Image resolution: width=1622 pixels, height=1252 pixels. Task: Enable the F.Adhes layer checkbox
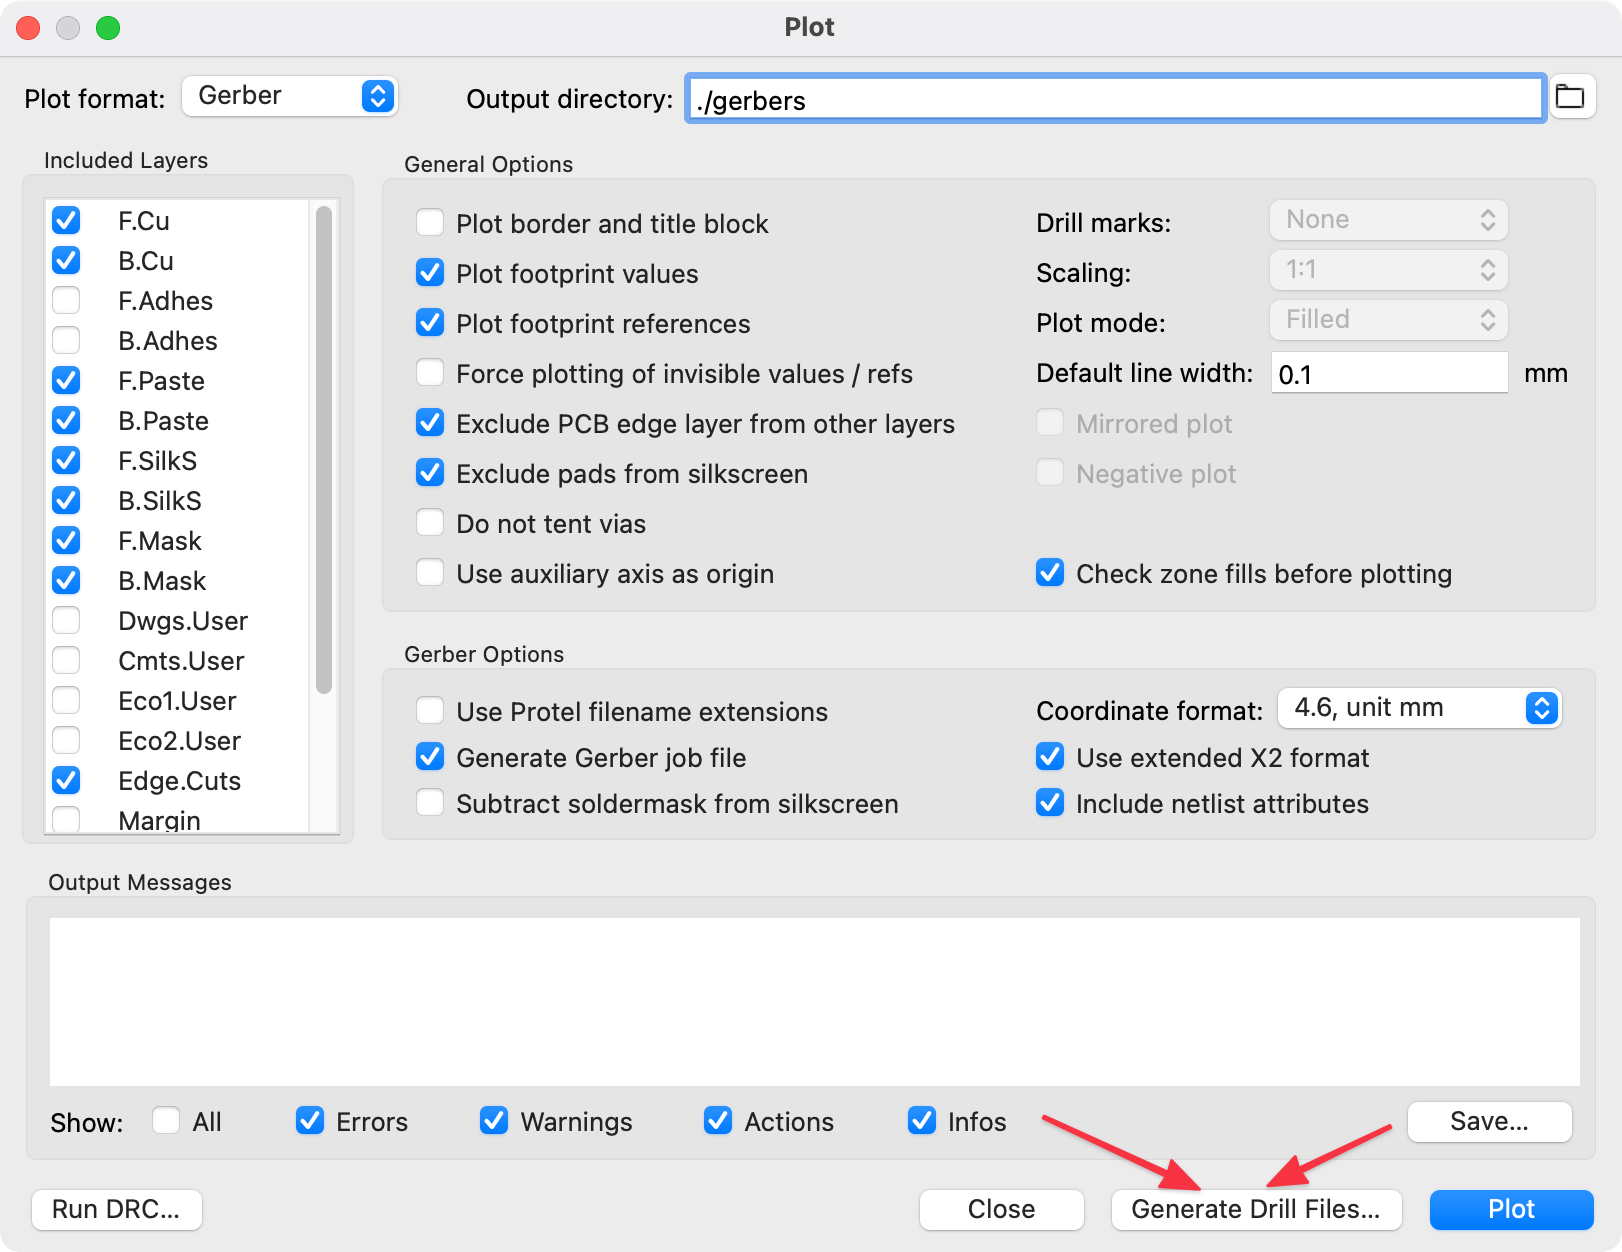coord(66,300)
